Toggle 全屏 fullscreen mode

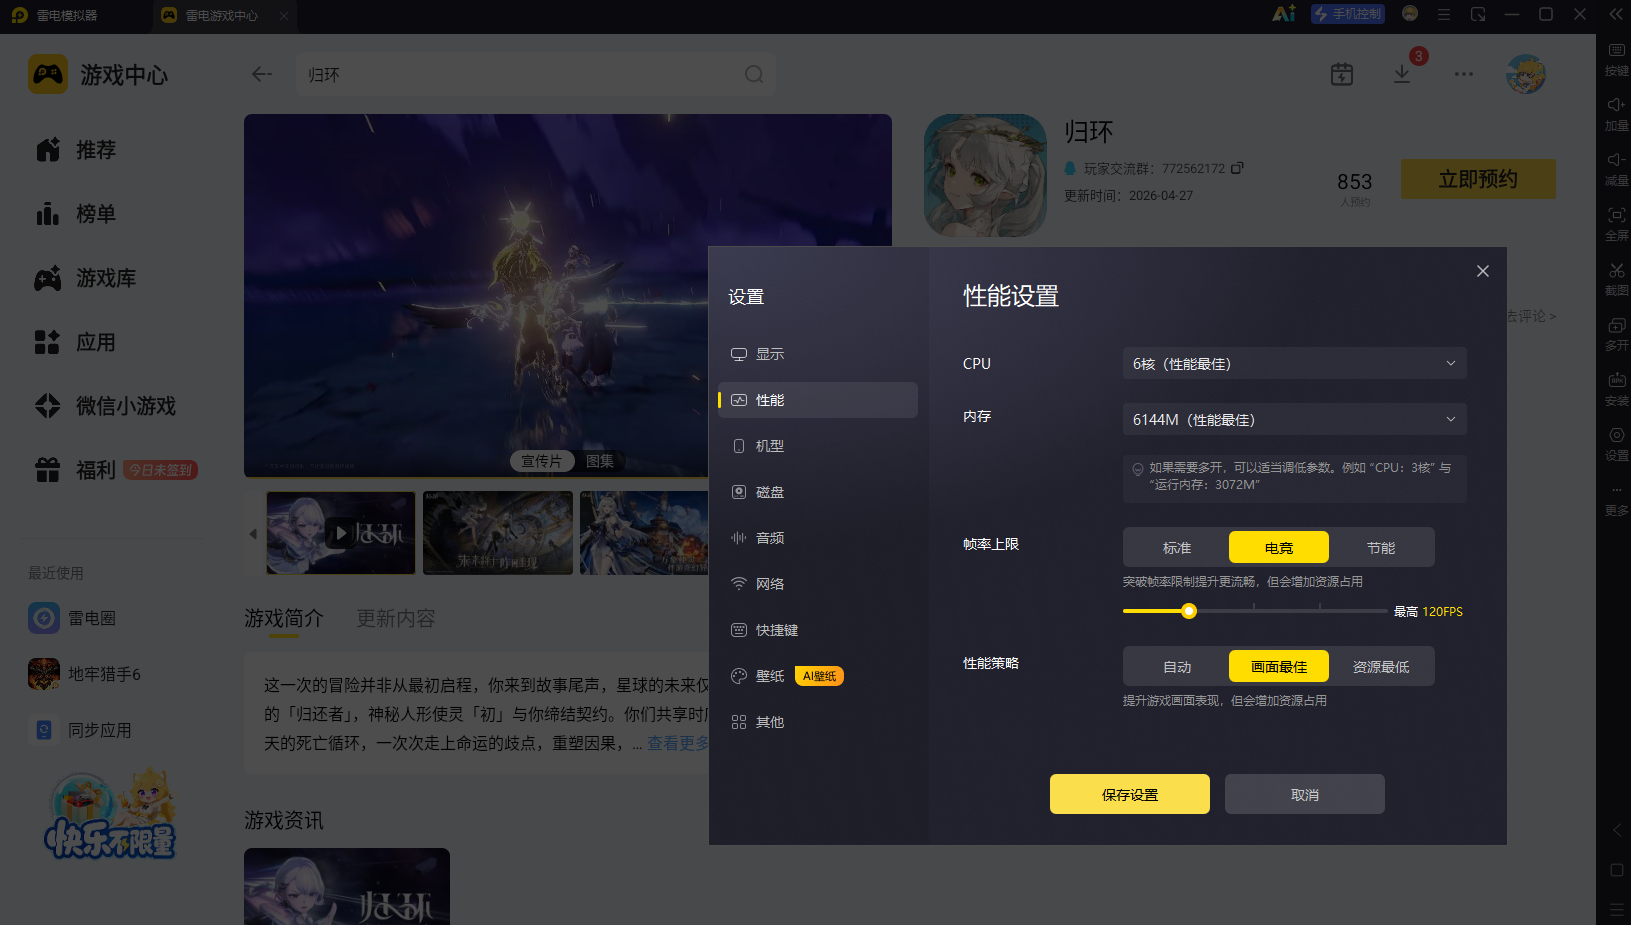[1616, 224]
